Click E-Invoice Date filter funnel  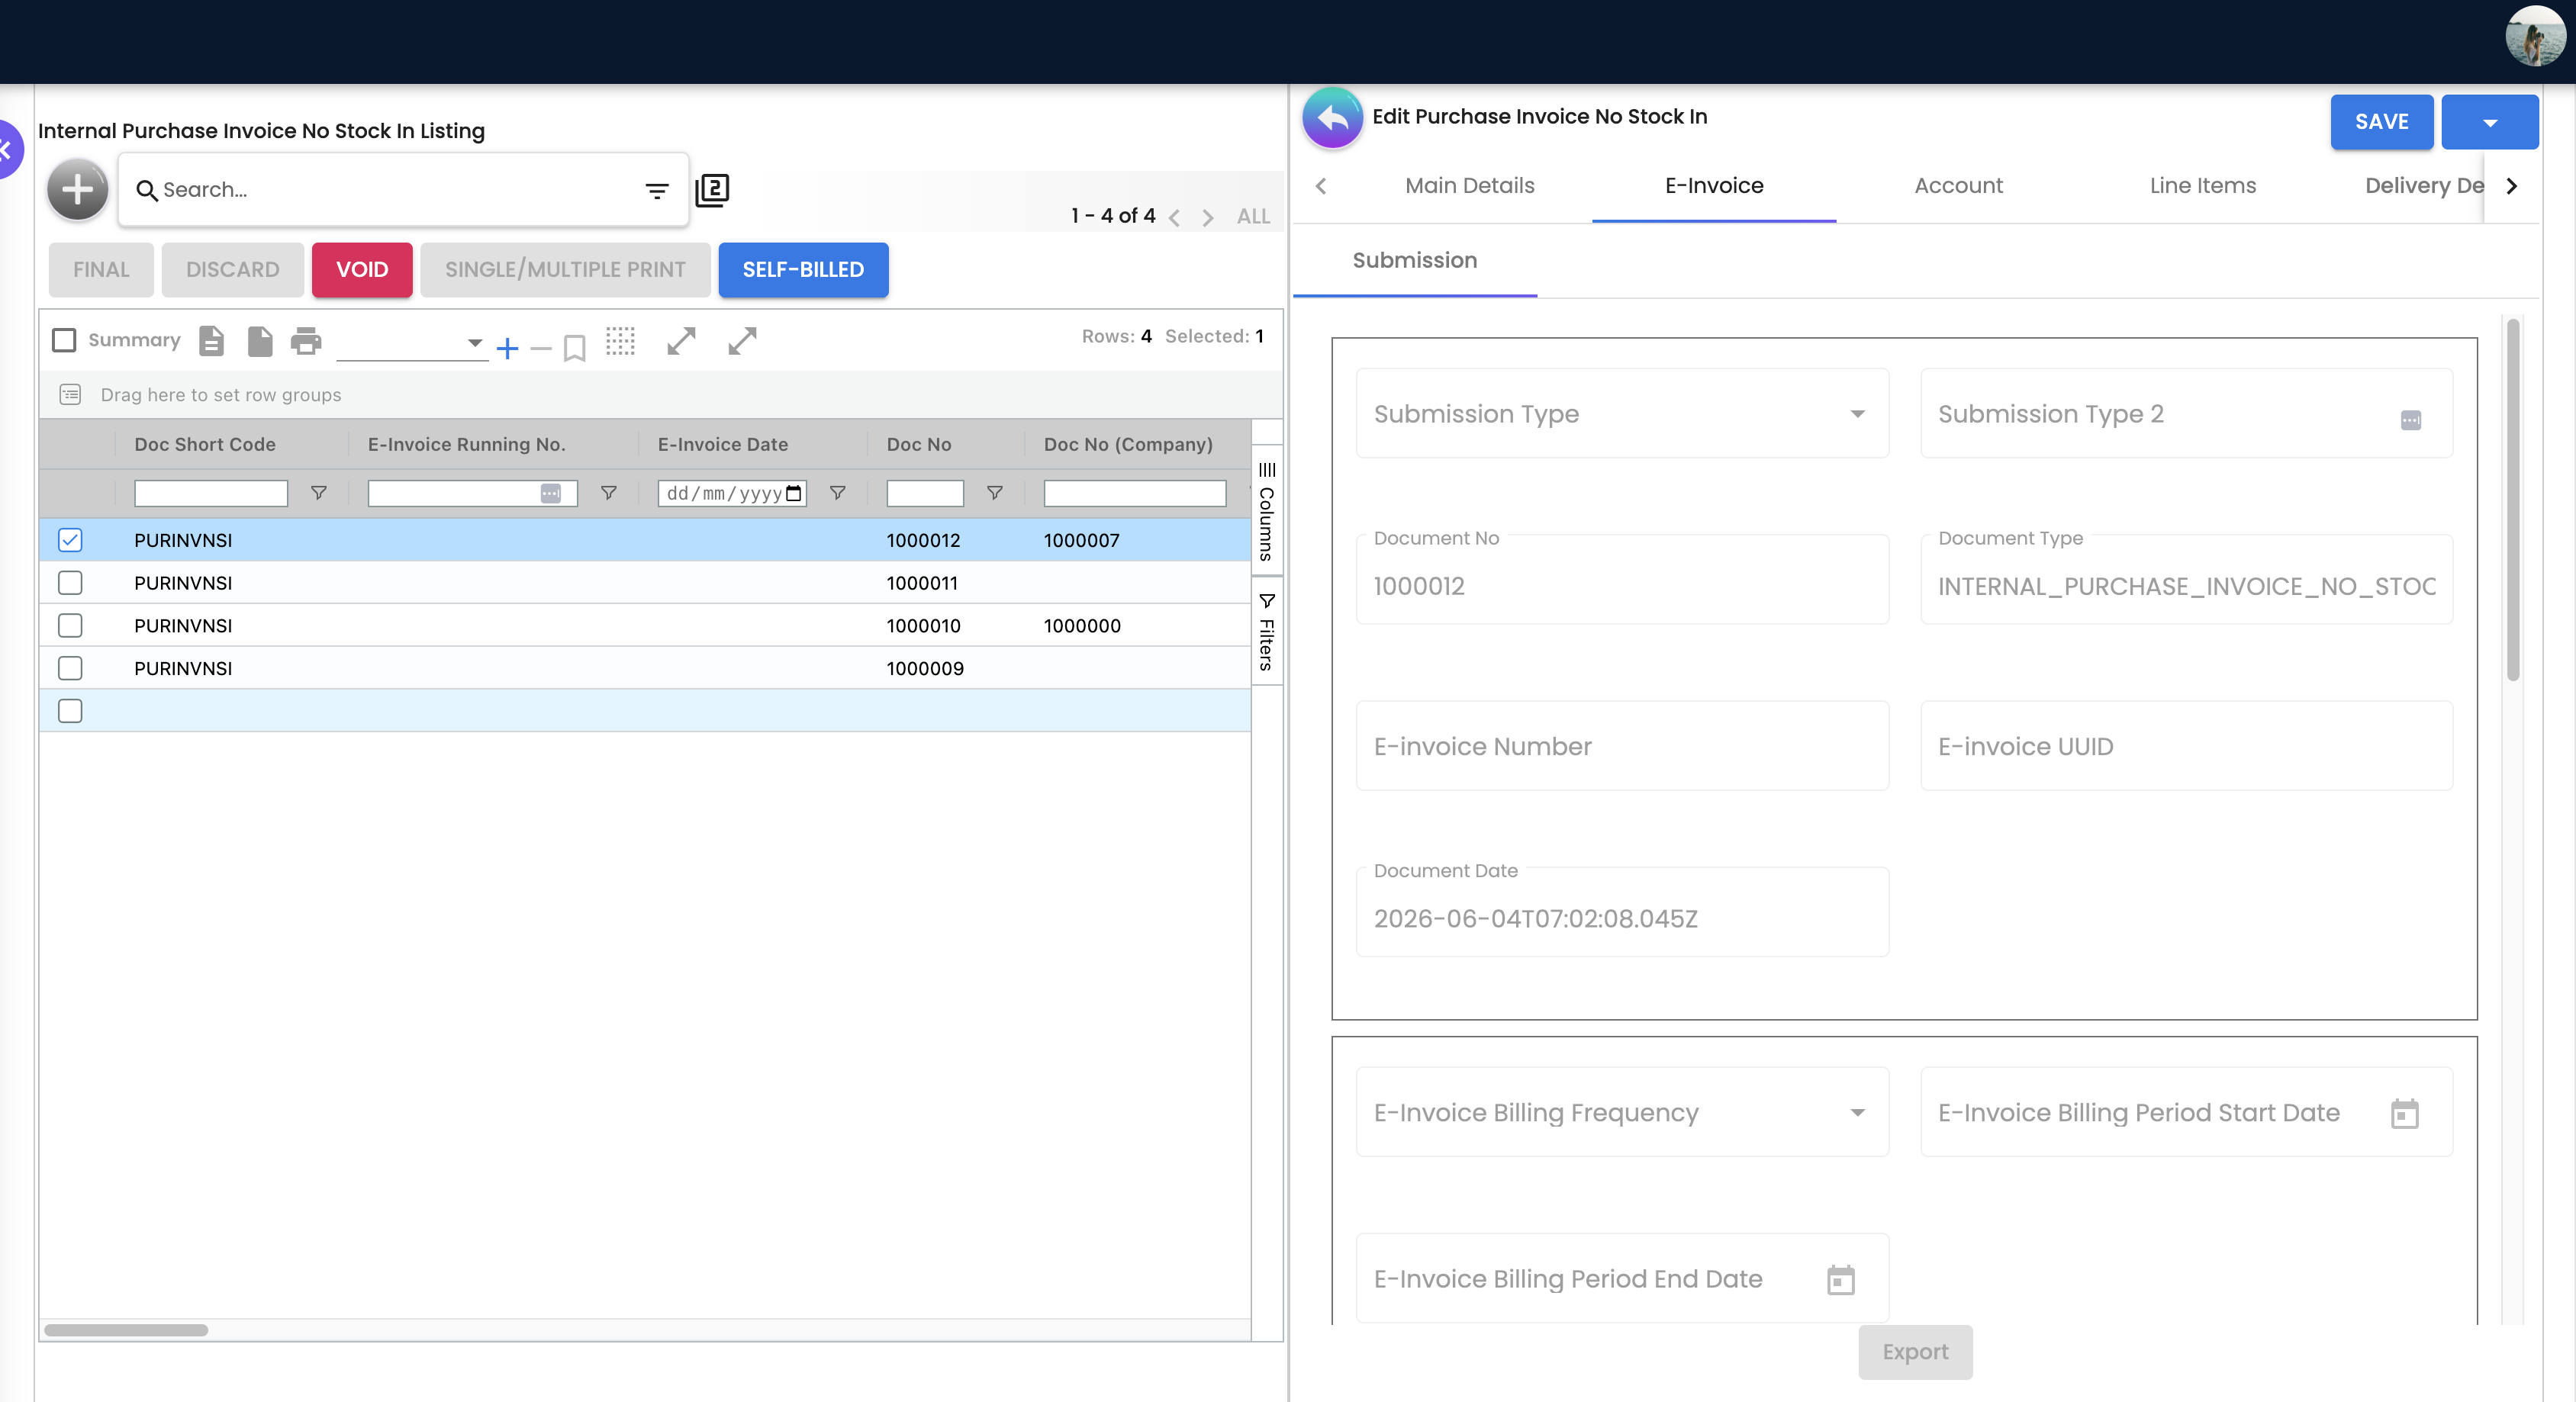(838, 493)
